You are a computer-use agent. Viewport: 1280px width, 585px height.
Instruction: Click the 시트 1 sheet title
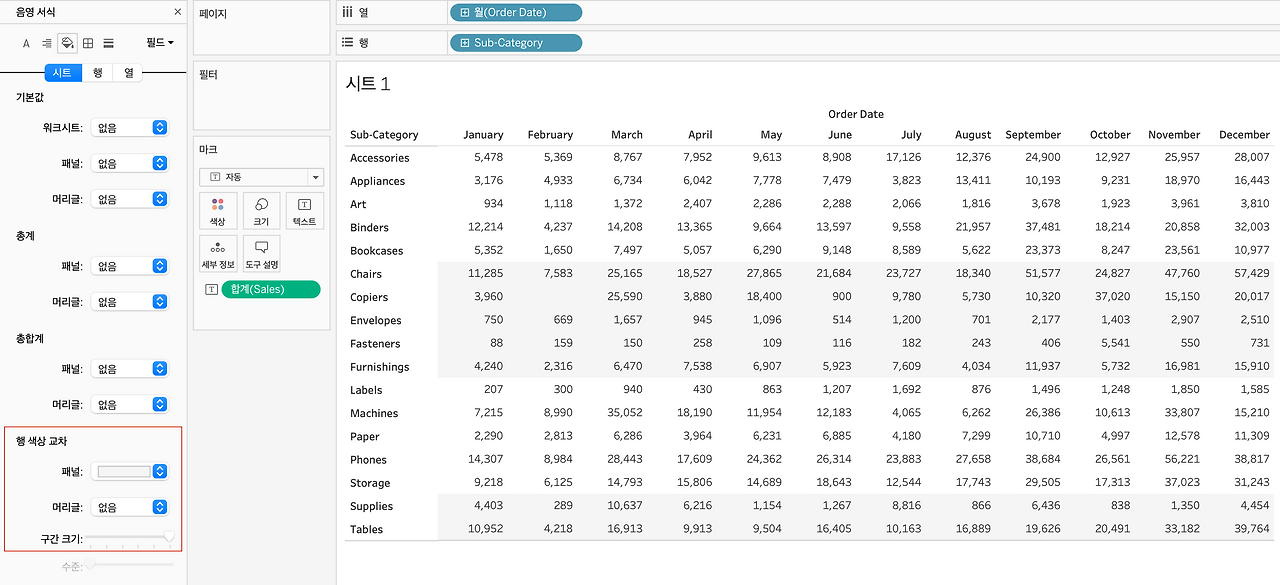[368, 84]
